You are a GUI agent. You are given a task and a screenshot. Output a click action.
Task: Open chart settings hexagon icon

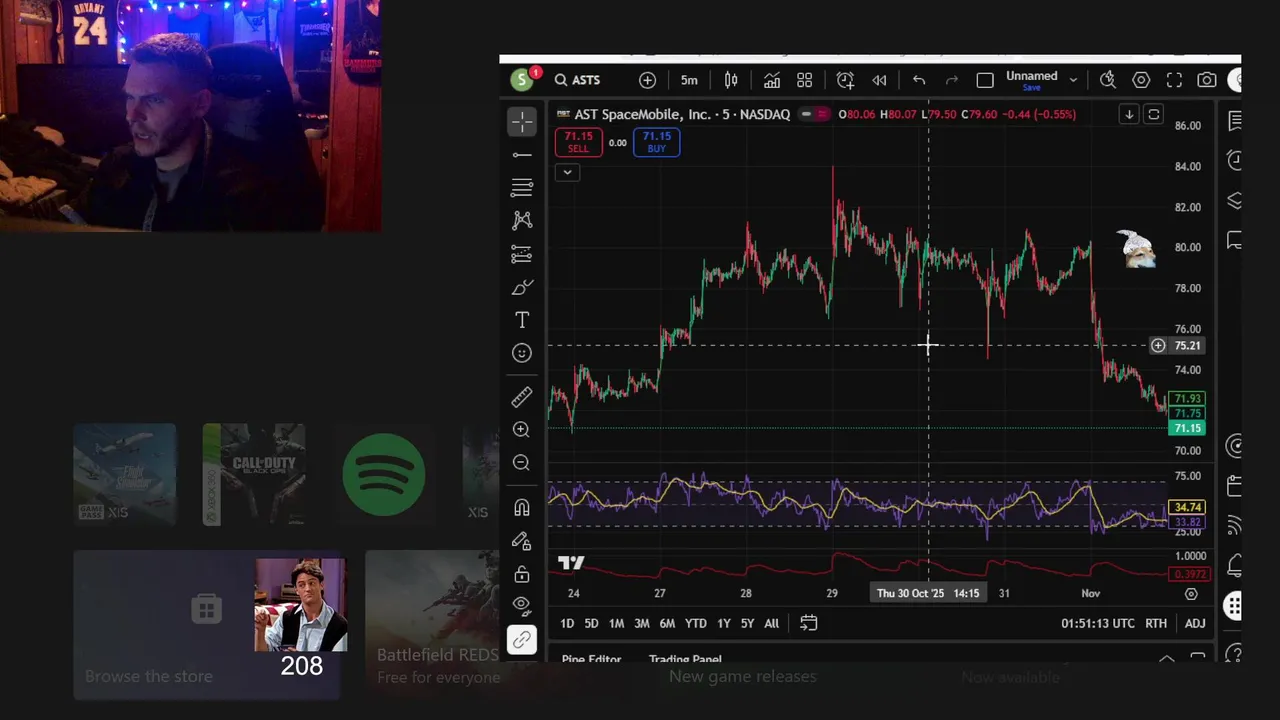(x=1141, y=80)
